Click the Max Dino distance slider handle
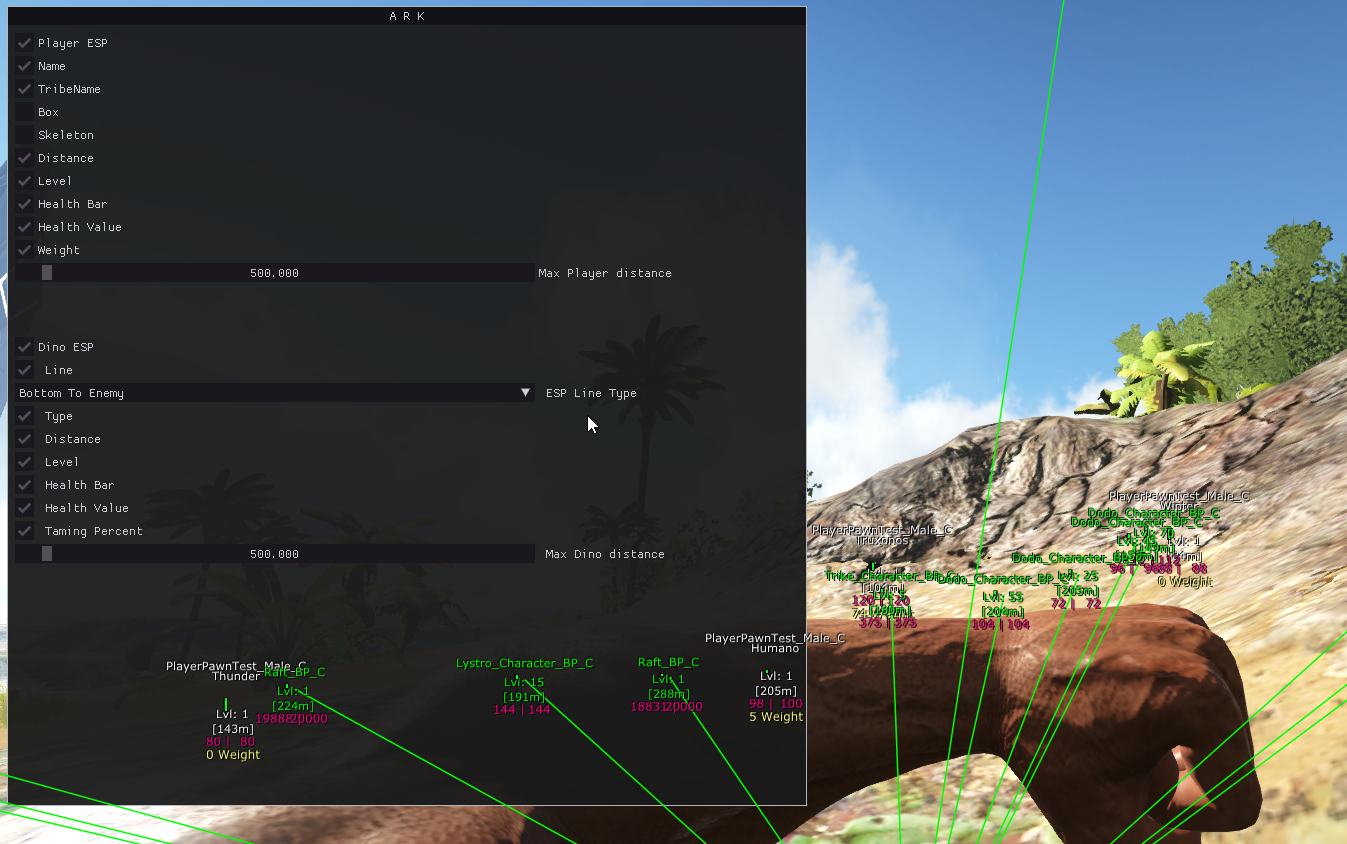 tap(47, 554)
